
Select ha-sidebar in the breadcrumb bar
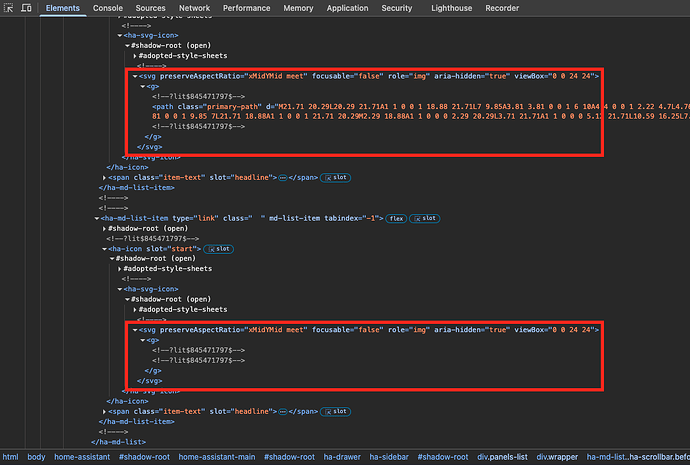(389, 457)
